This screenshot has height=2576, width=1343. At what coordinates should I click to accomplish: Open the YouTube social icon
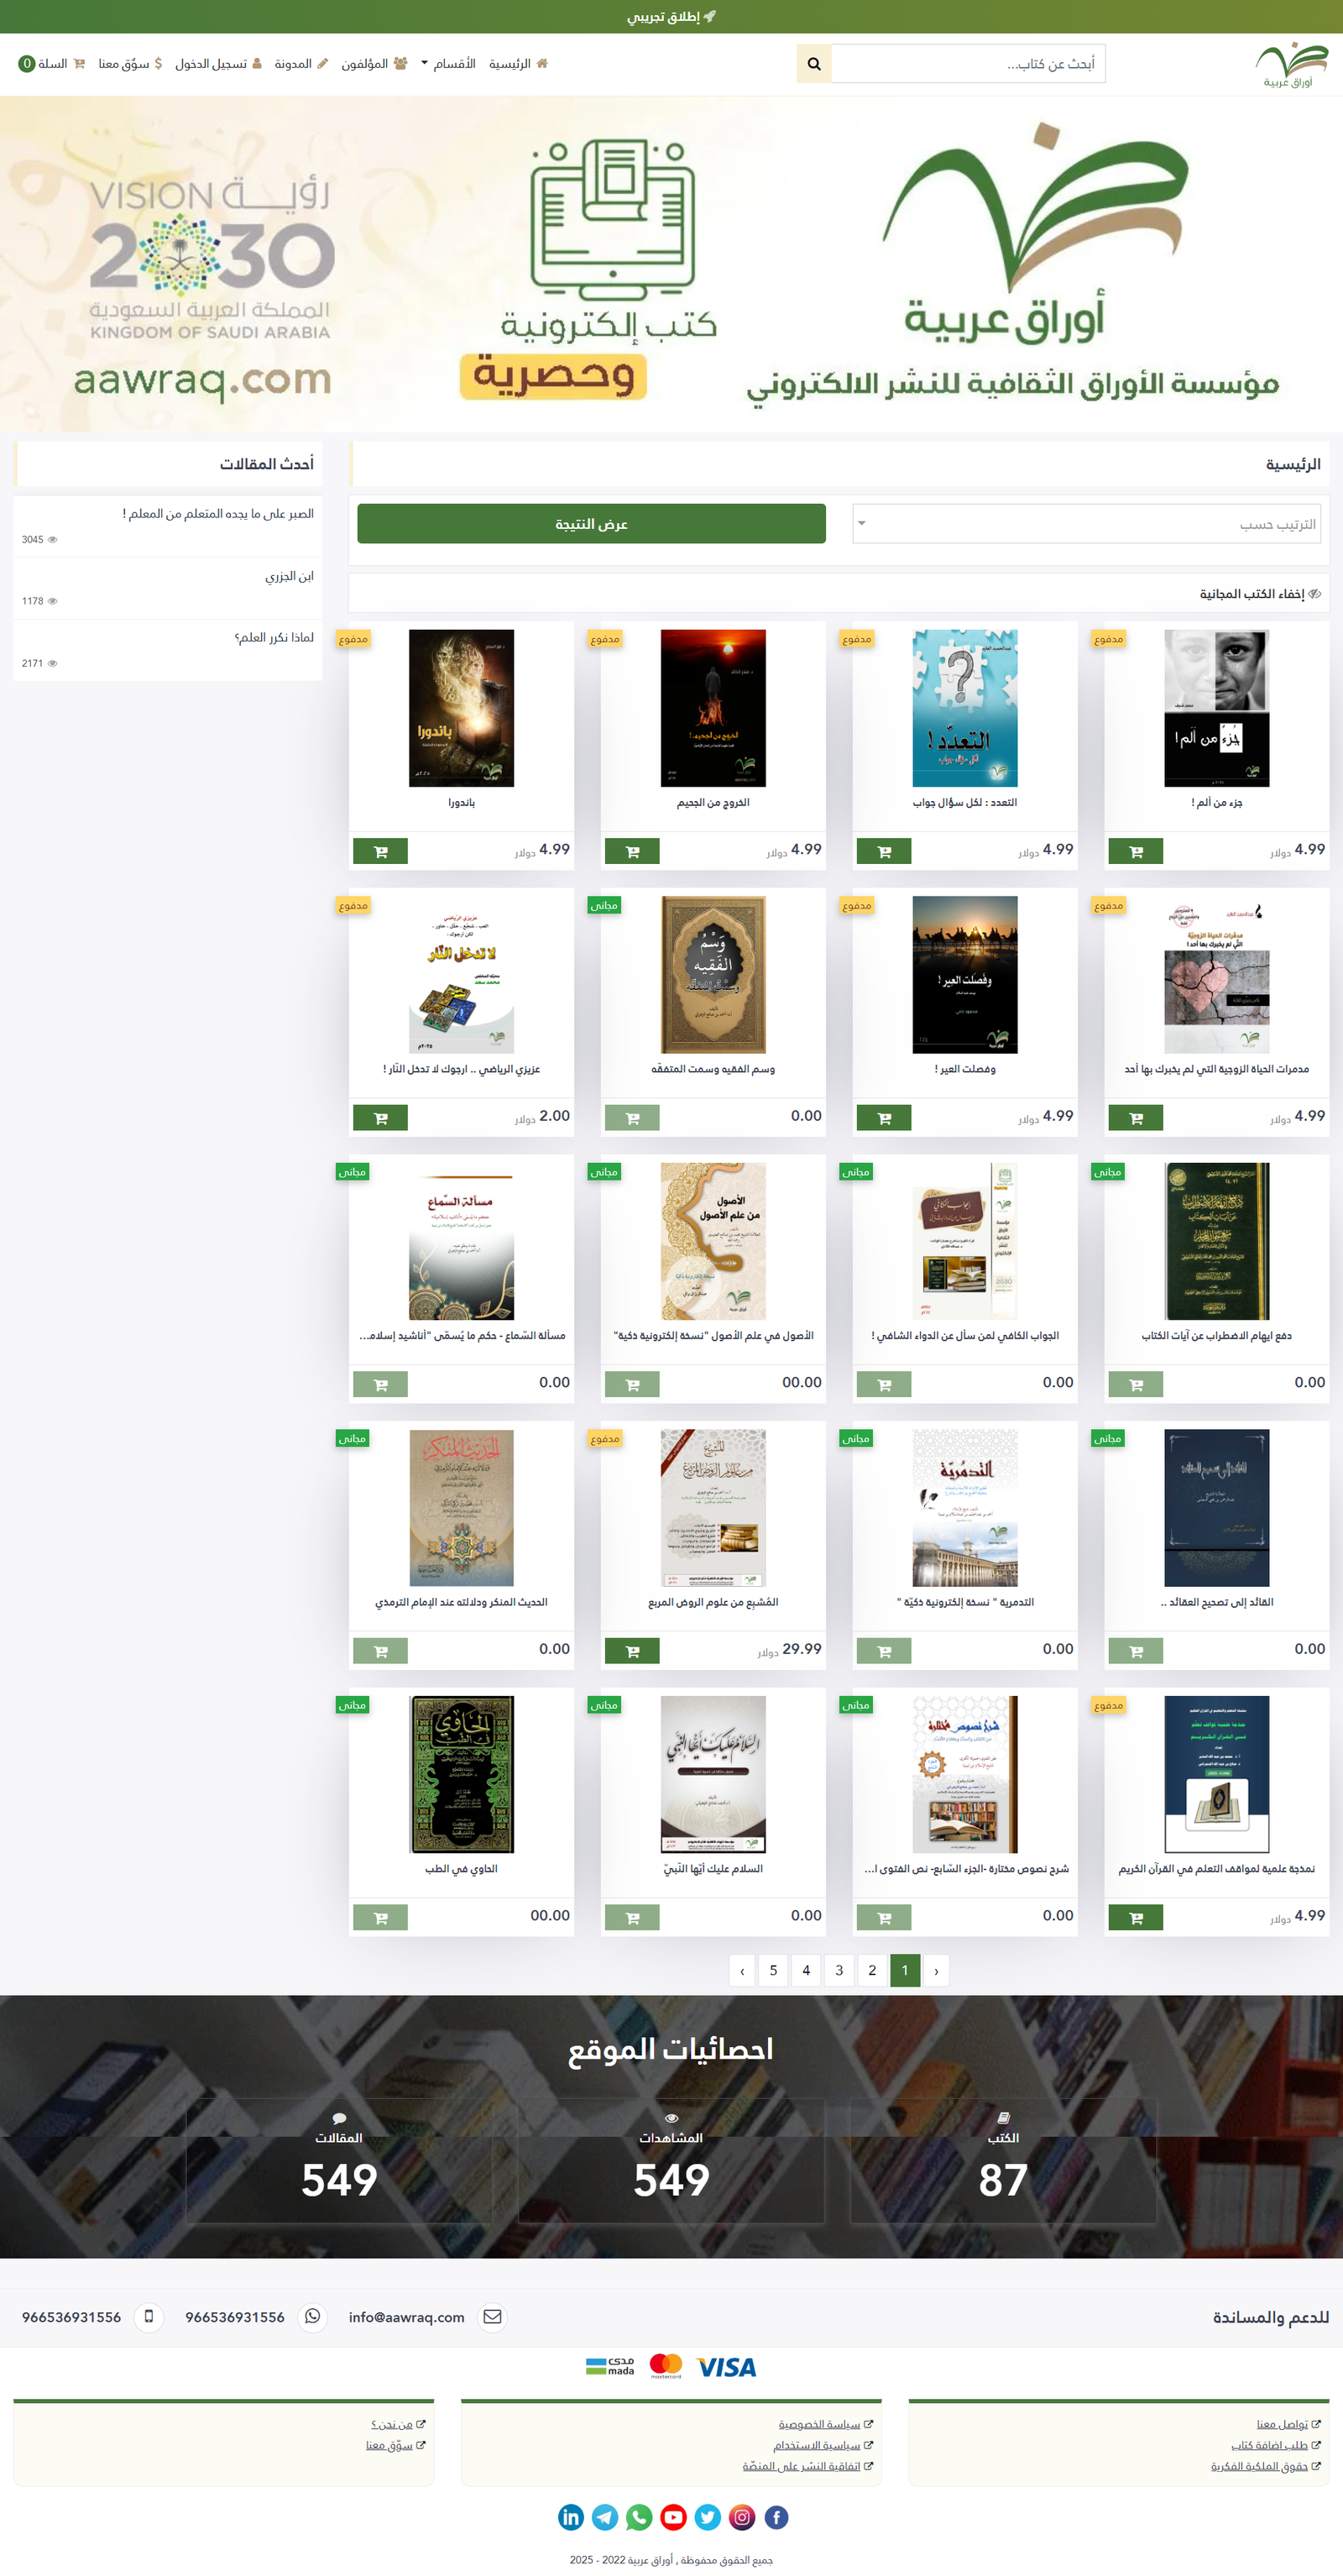[x=673, y=2516]
